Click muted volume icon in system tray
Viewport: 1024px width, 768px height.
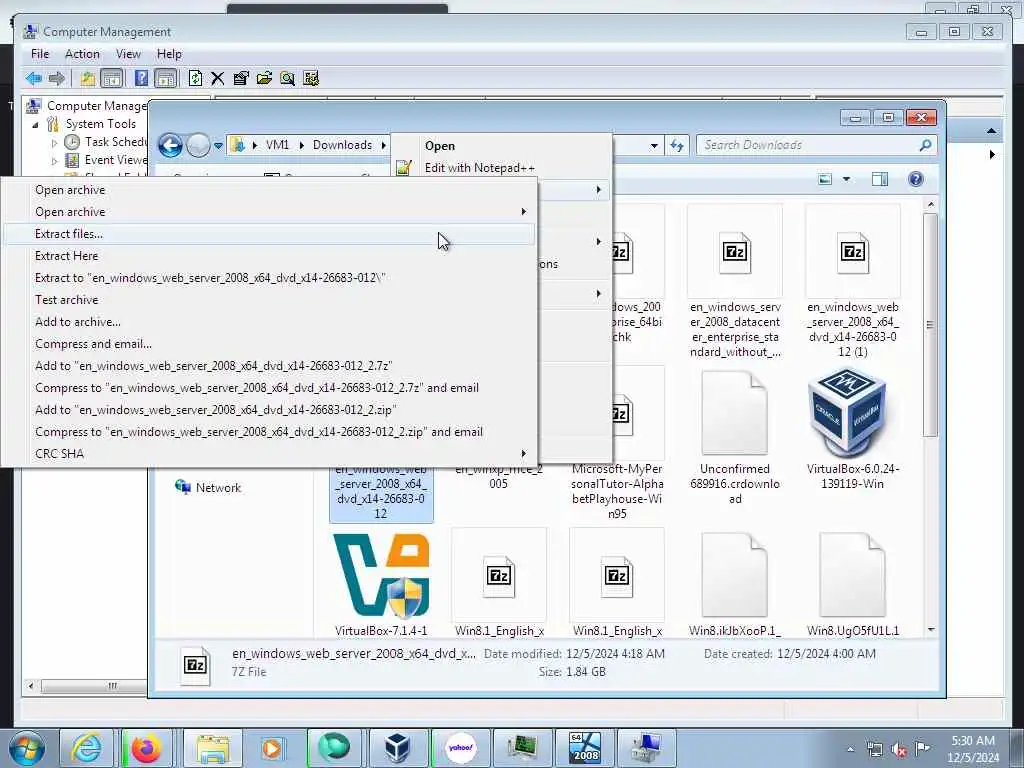(899, 749)
